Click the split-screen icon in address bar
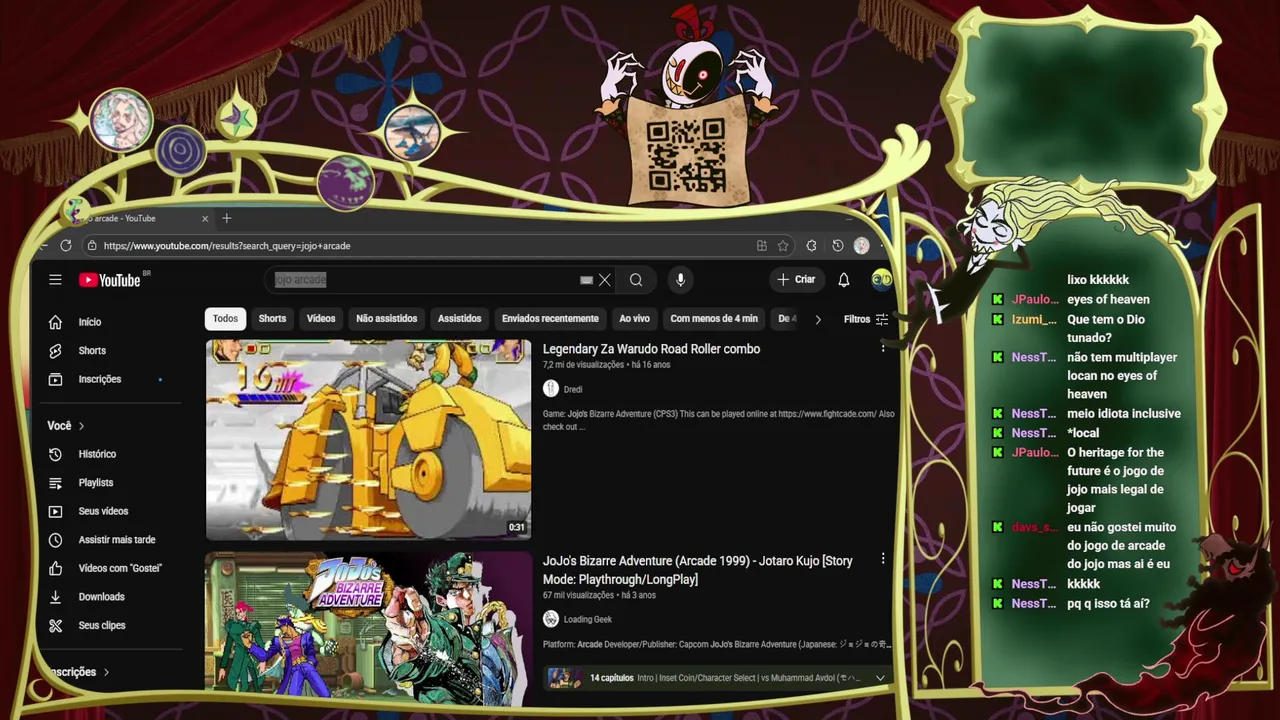Screen dimensions: 1280x720 pyautogui.click(x=761, y=245)
